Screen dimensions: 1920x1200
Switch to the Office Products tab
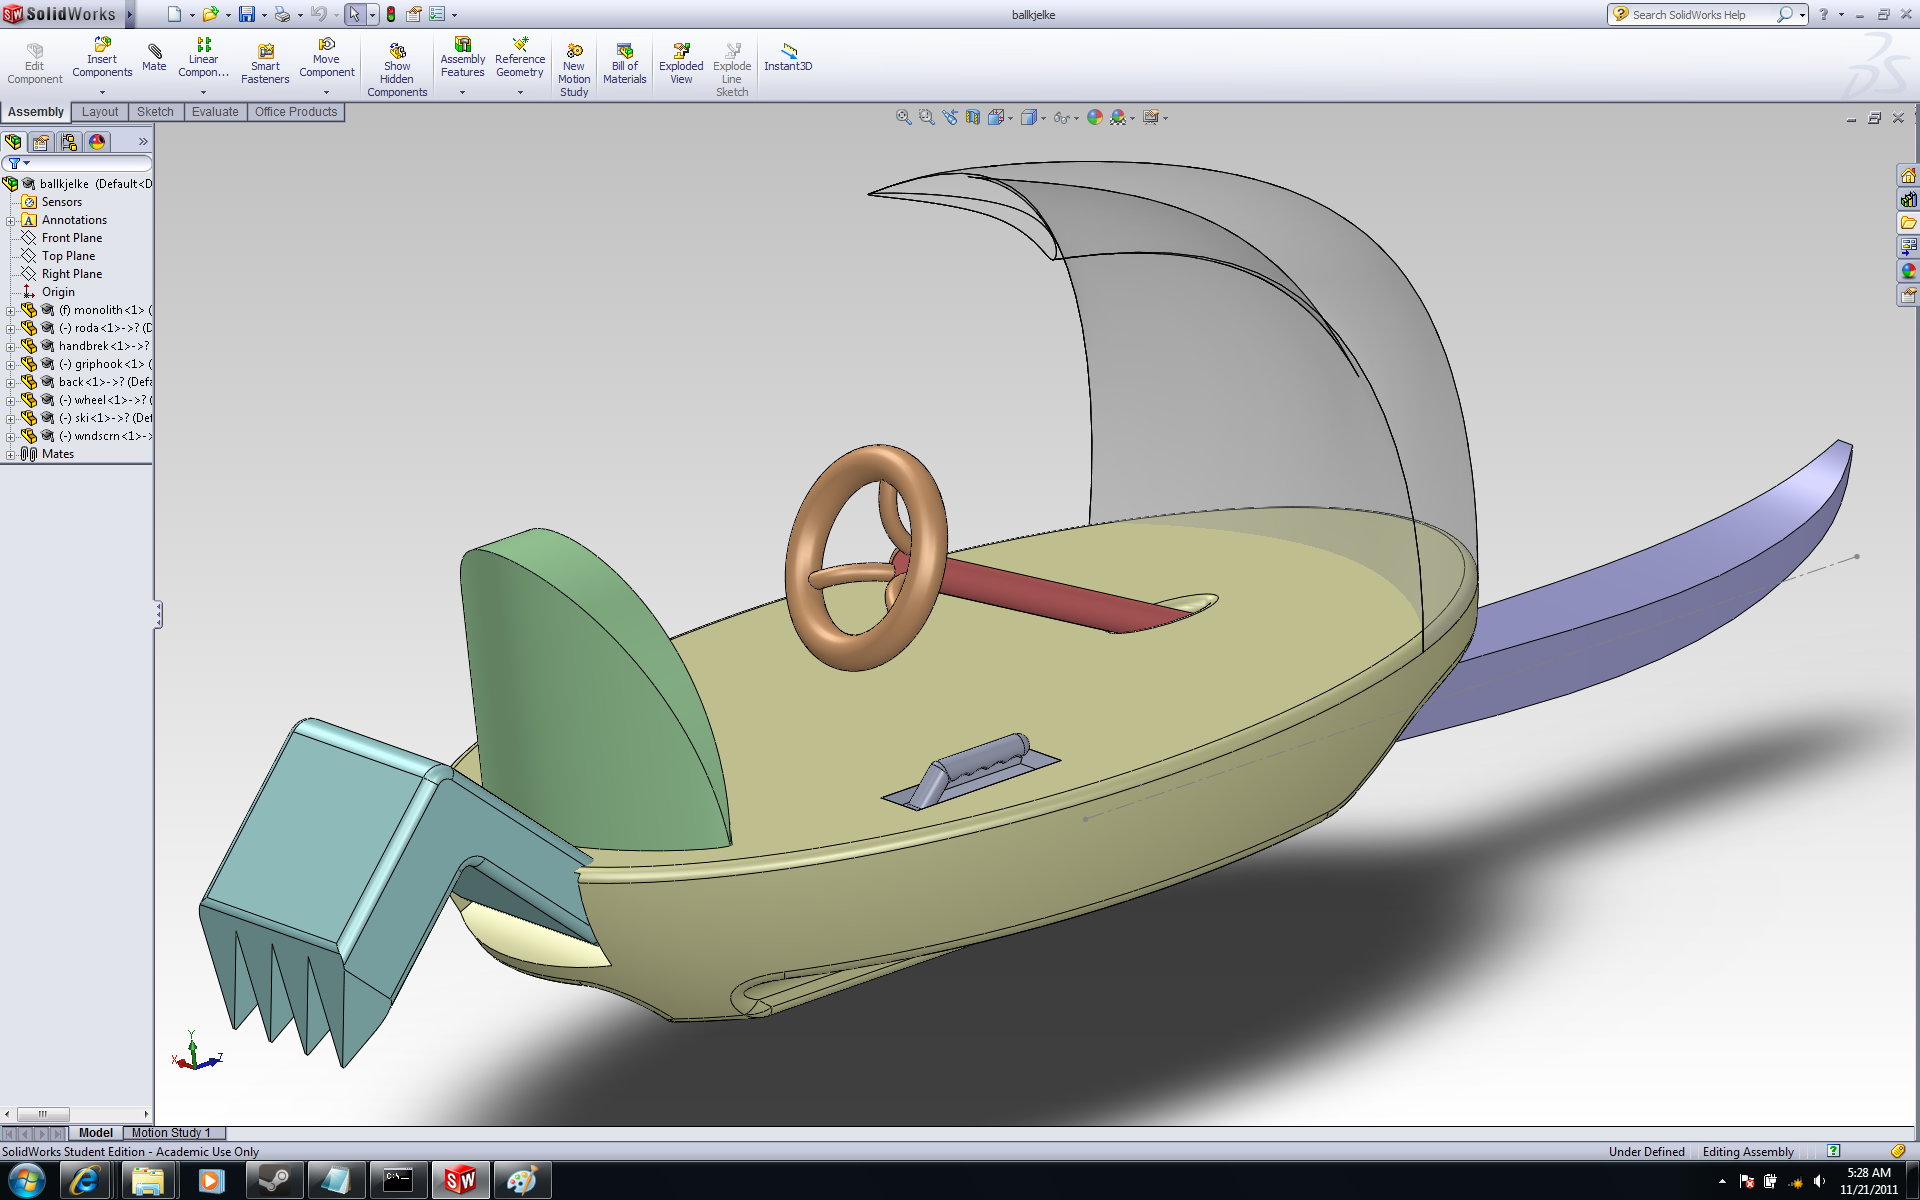[296, 112]
